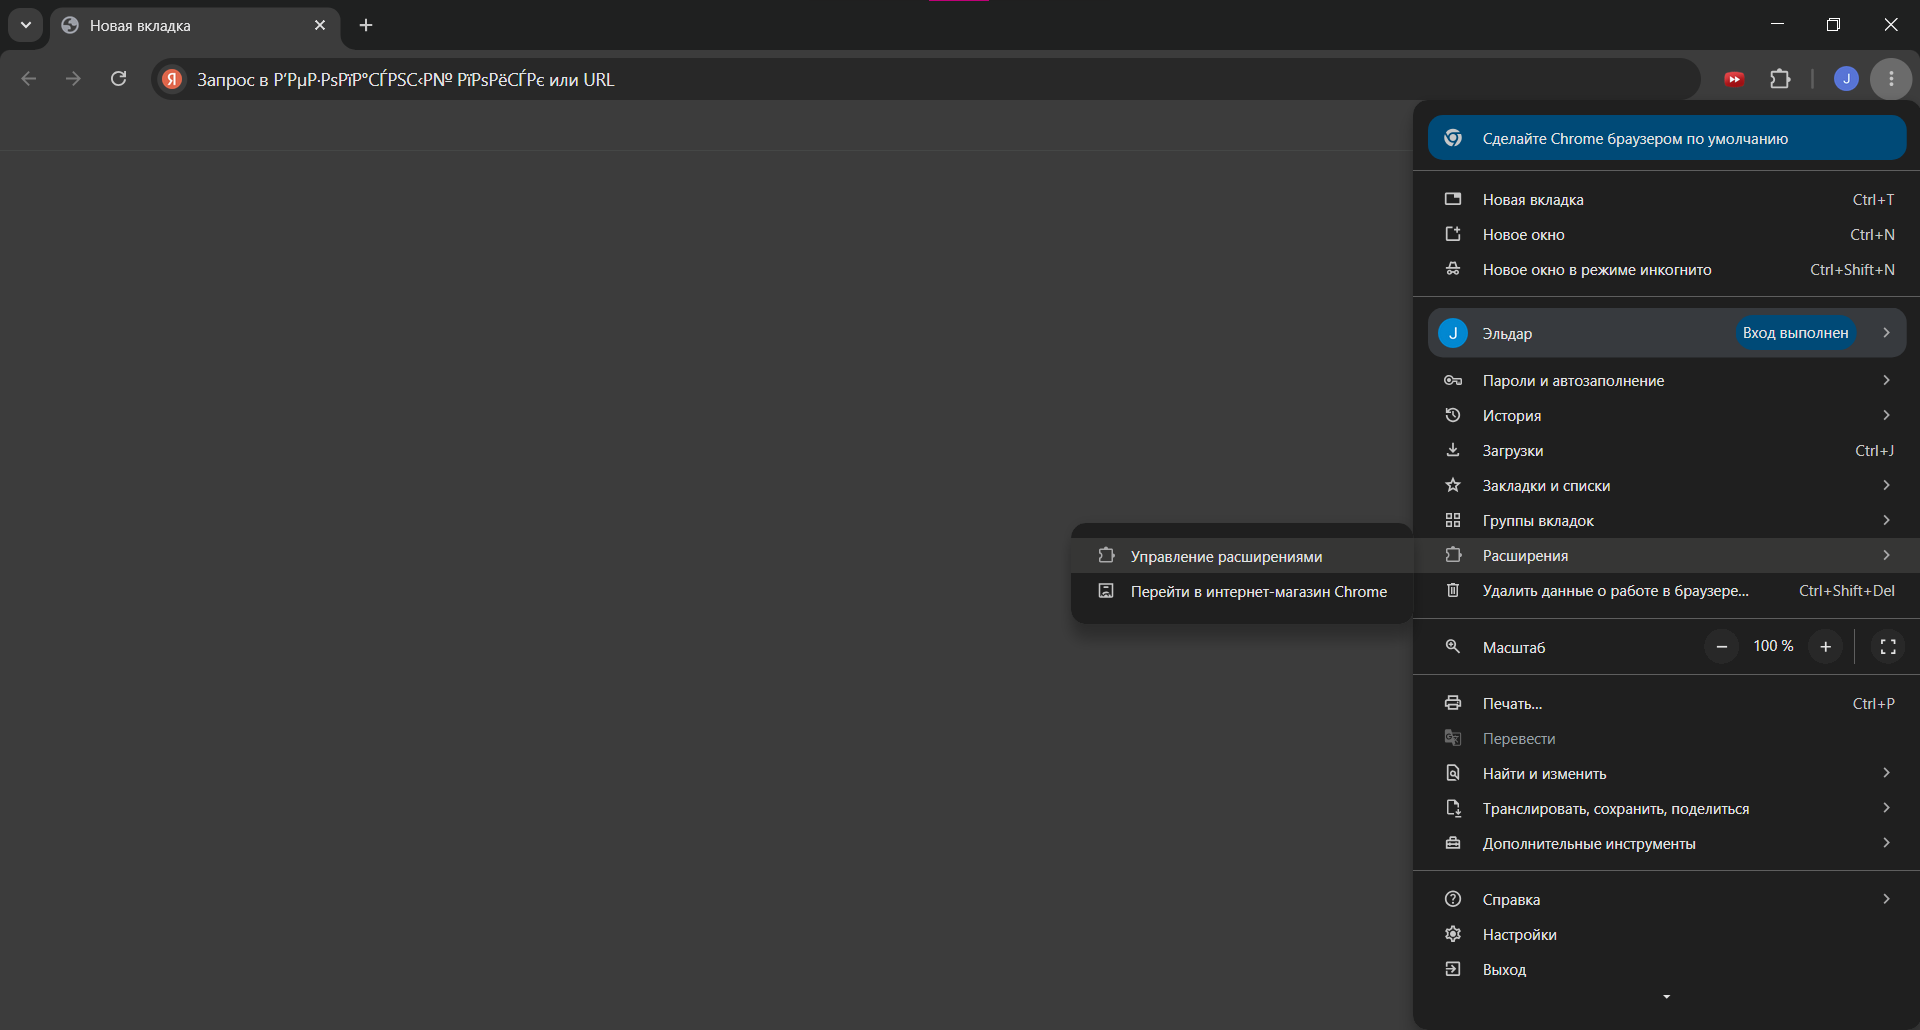
Task: Expand the Найти и изменить chevron
Action: (1886, 773)
